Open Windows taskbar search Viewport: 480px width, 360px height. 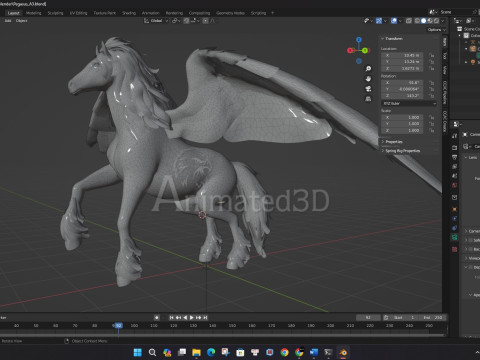coord(152,352)
